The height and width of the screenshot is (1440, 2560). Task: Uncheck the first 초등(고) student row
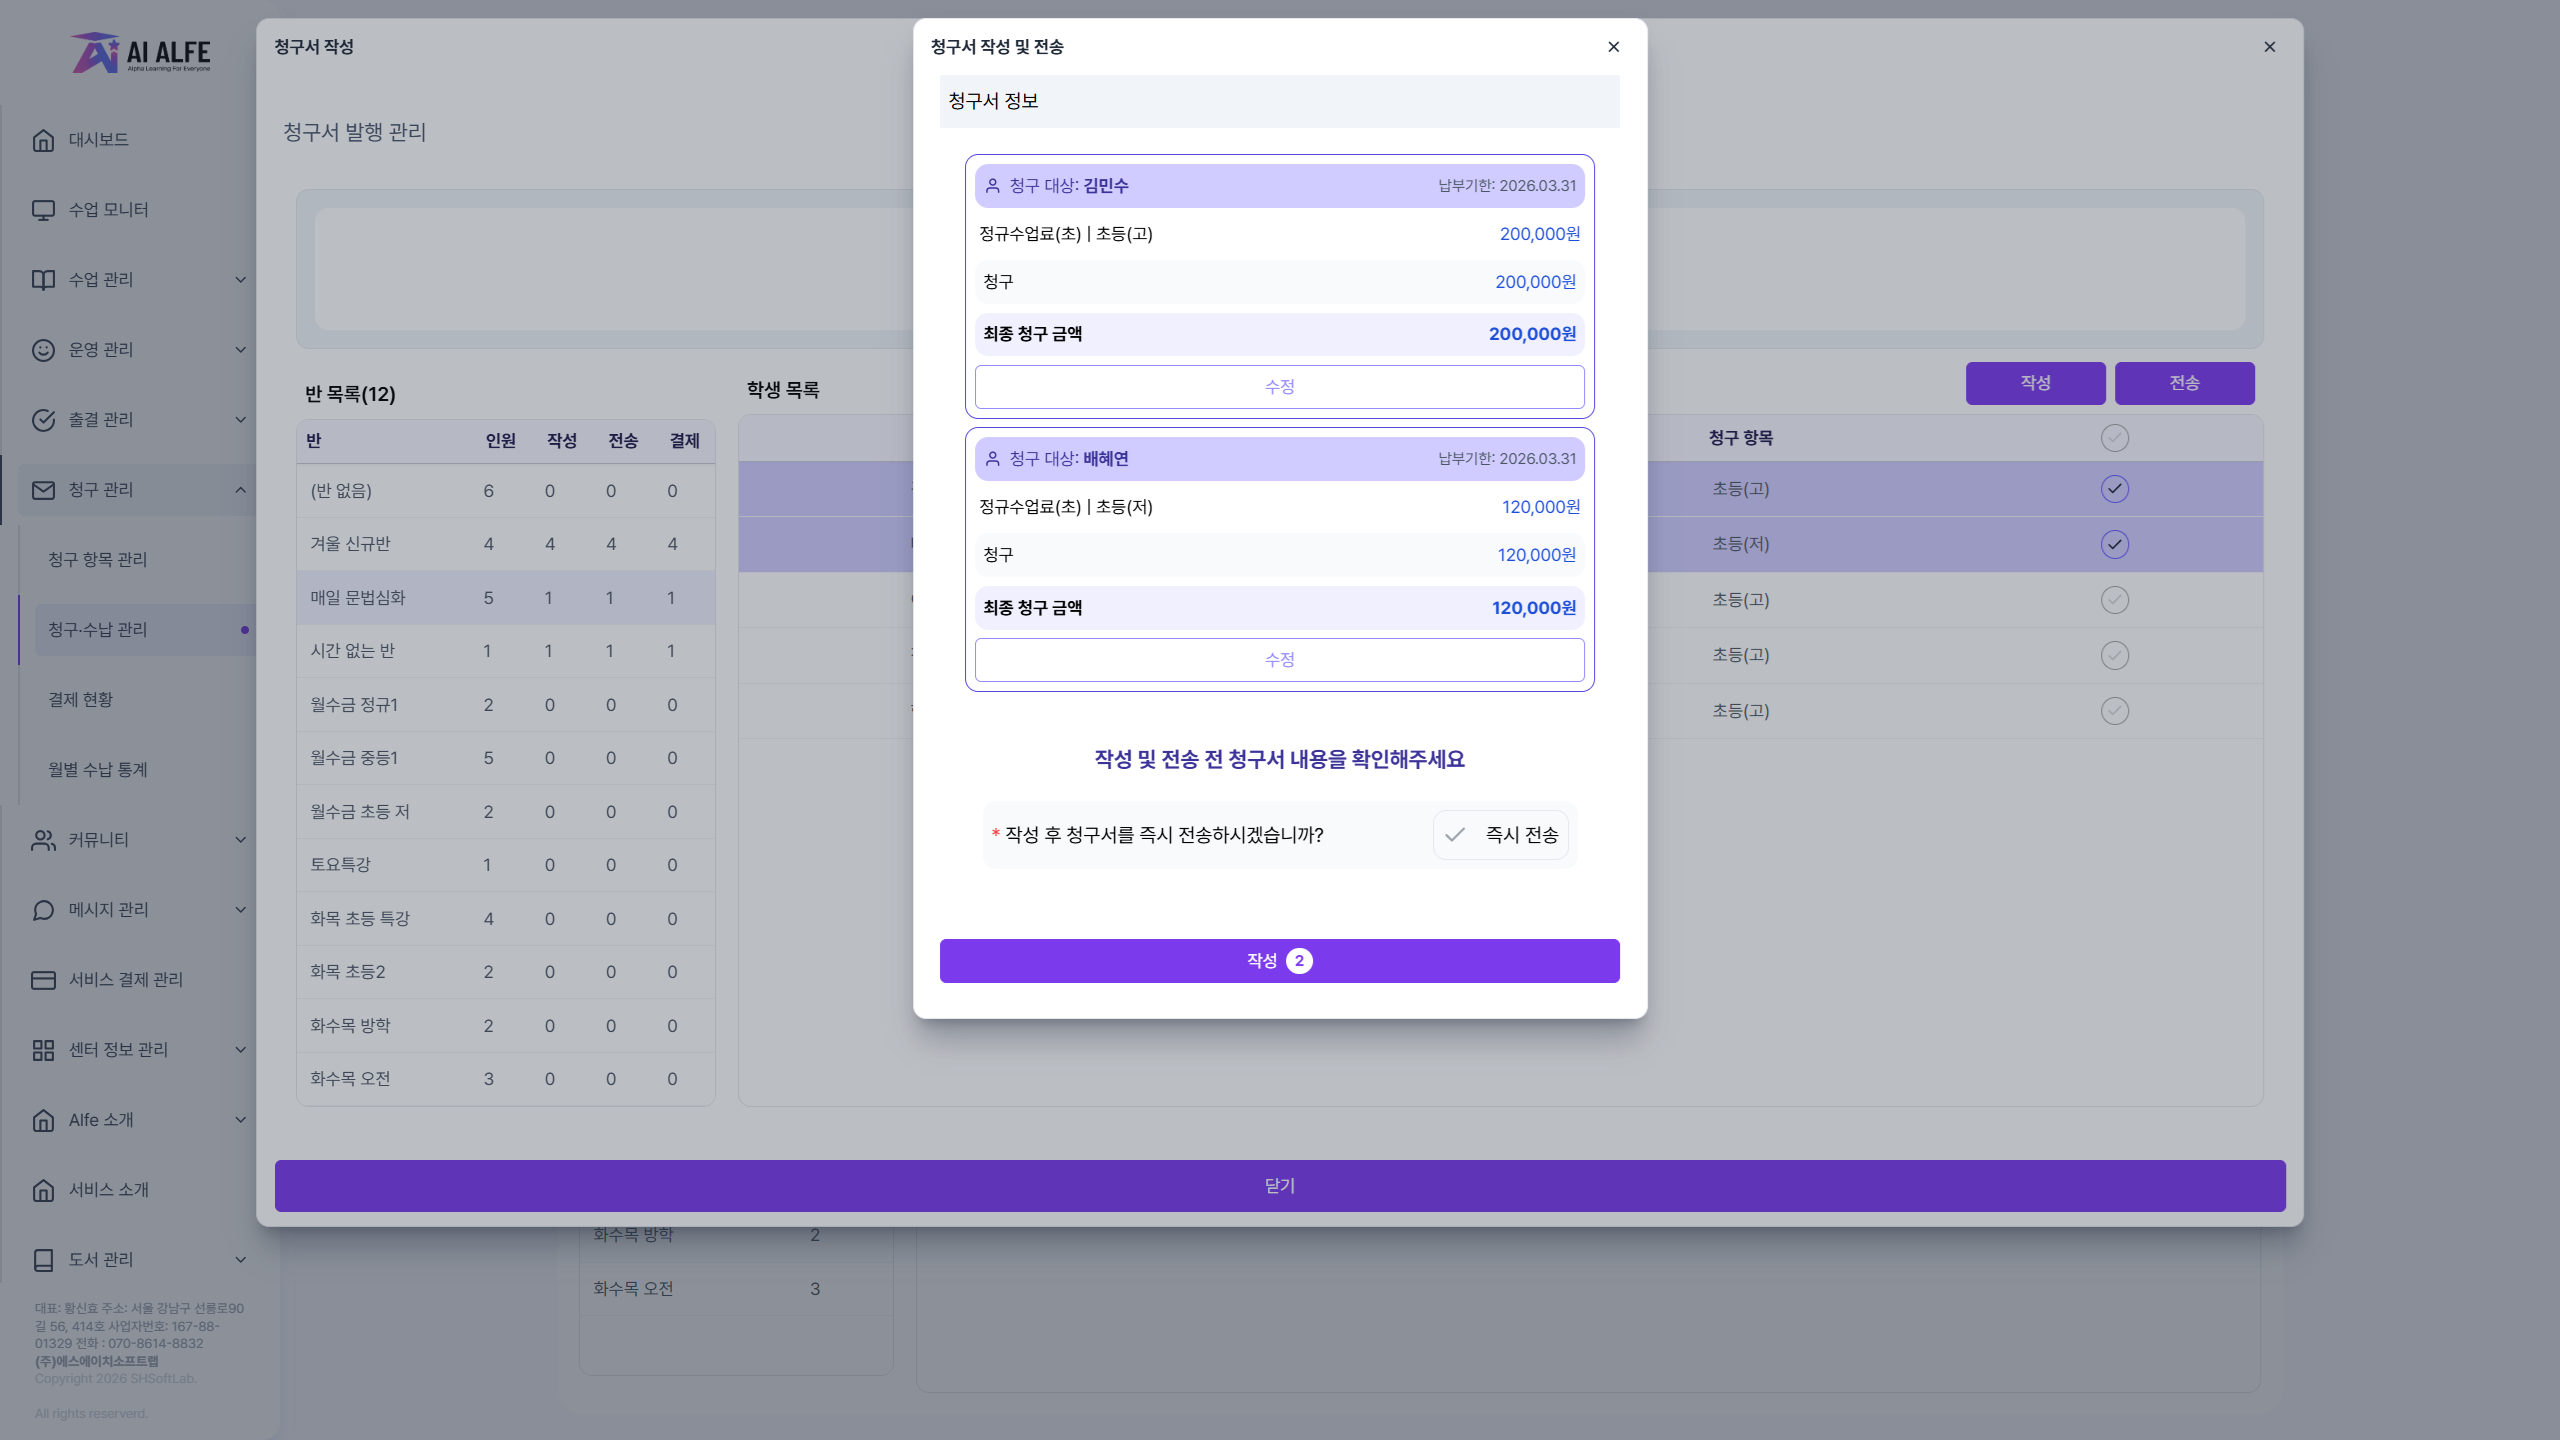click(x=2114, y=489)
